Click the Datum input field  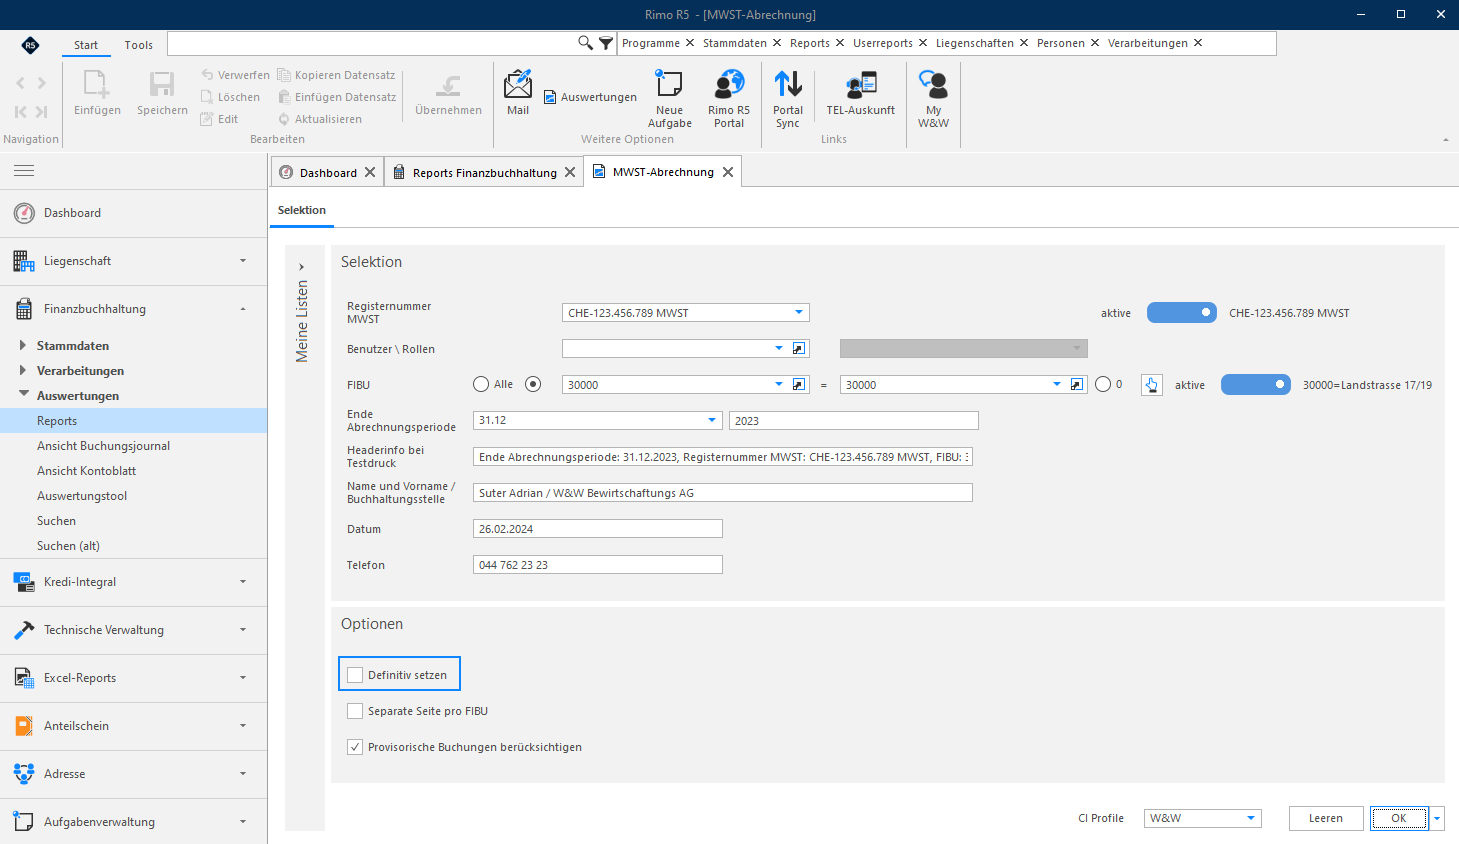coord(598,529)
